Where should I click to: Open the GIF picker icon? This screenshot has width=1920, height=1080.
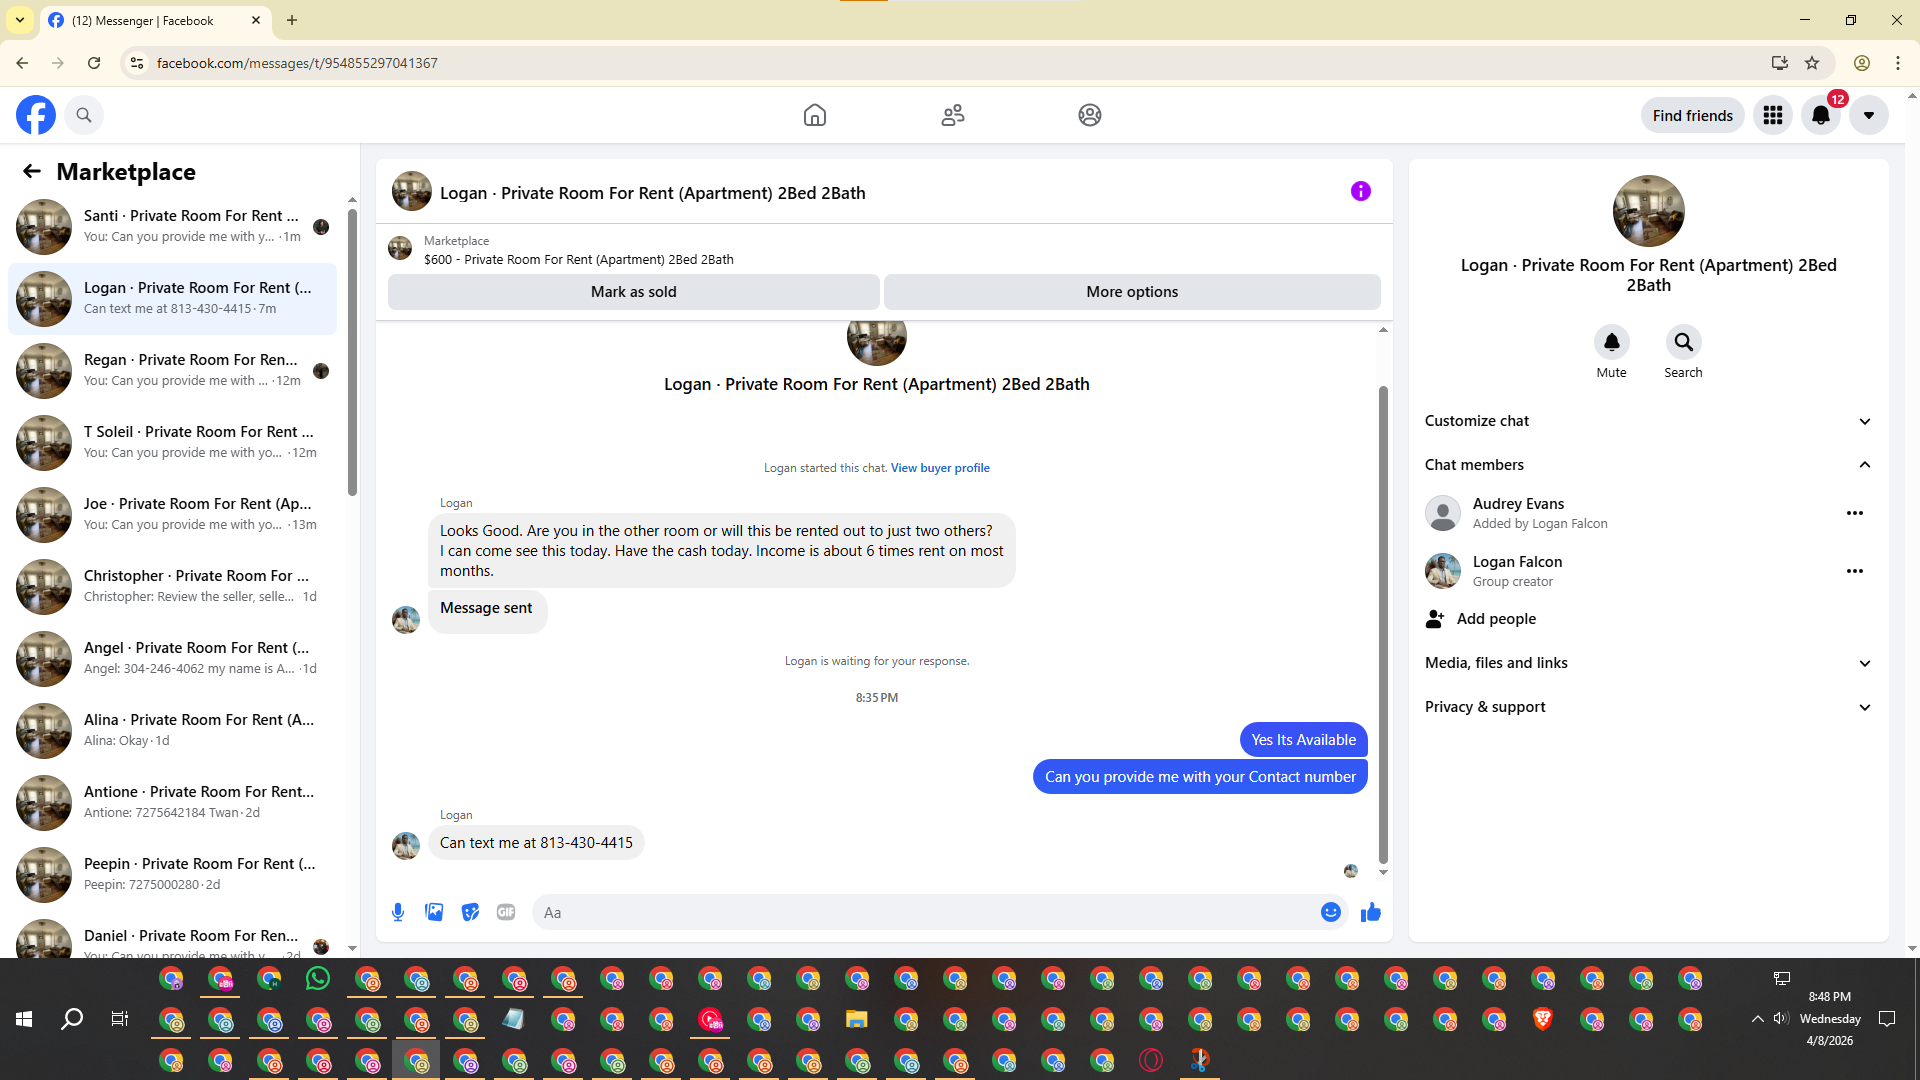coord(506,912)
